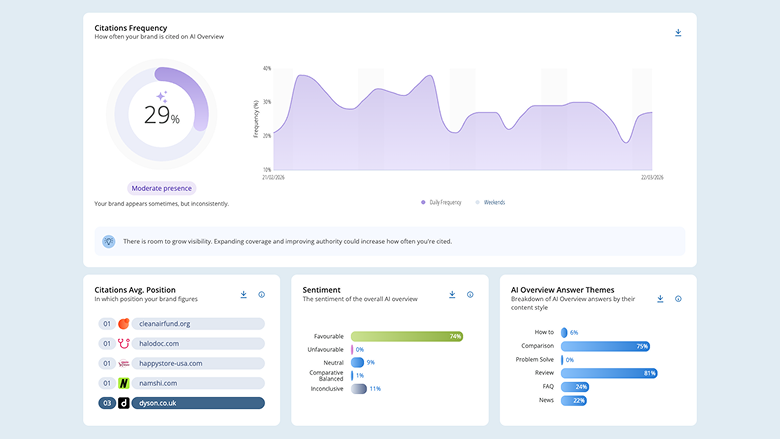Select the cleanairfund.org row
The image size is (780, 439).
[x=182, y=324]
